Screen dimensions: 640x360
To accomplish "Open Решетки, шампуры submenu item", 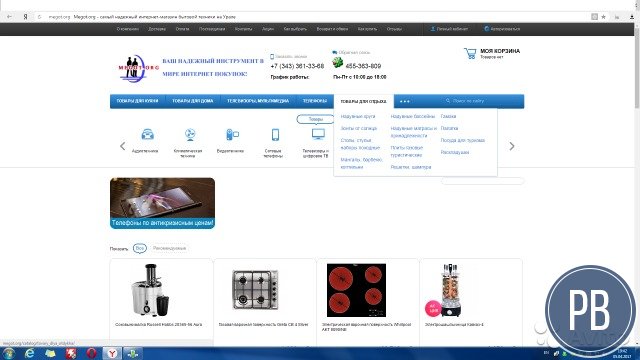I will pos(411,167).
